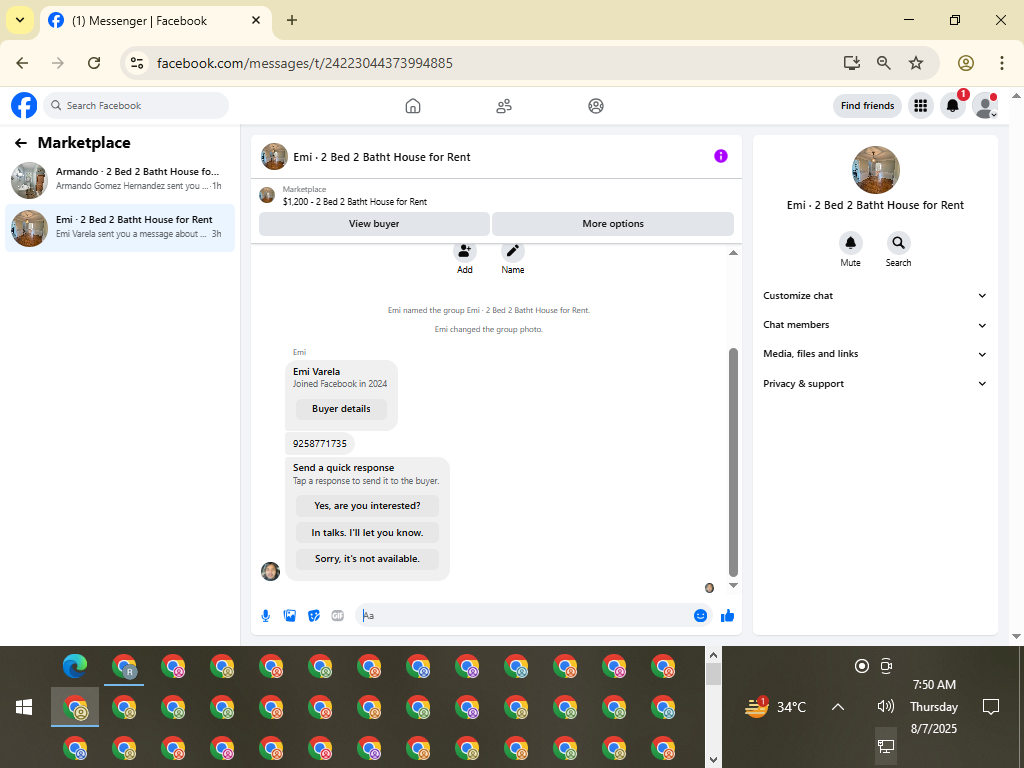Image resolution: width=1024 pixels, height=768 pixels.
Task: Expand the Chat members section
Action: coord(875,325)
